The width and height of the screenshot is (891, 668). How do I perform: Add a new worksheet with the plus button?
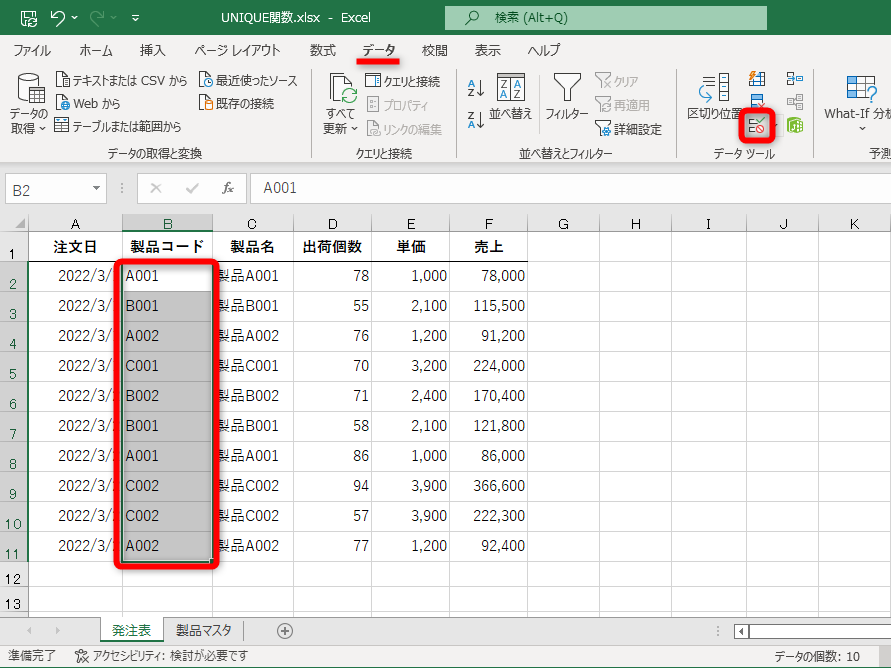click(x=284, y=631)
